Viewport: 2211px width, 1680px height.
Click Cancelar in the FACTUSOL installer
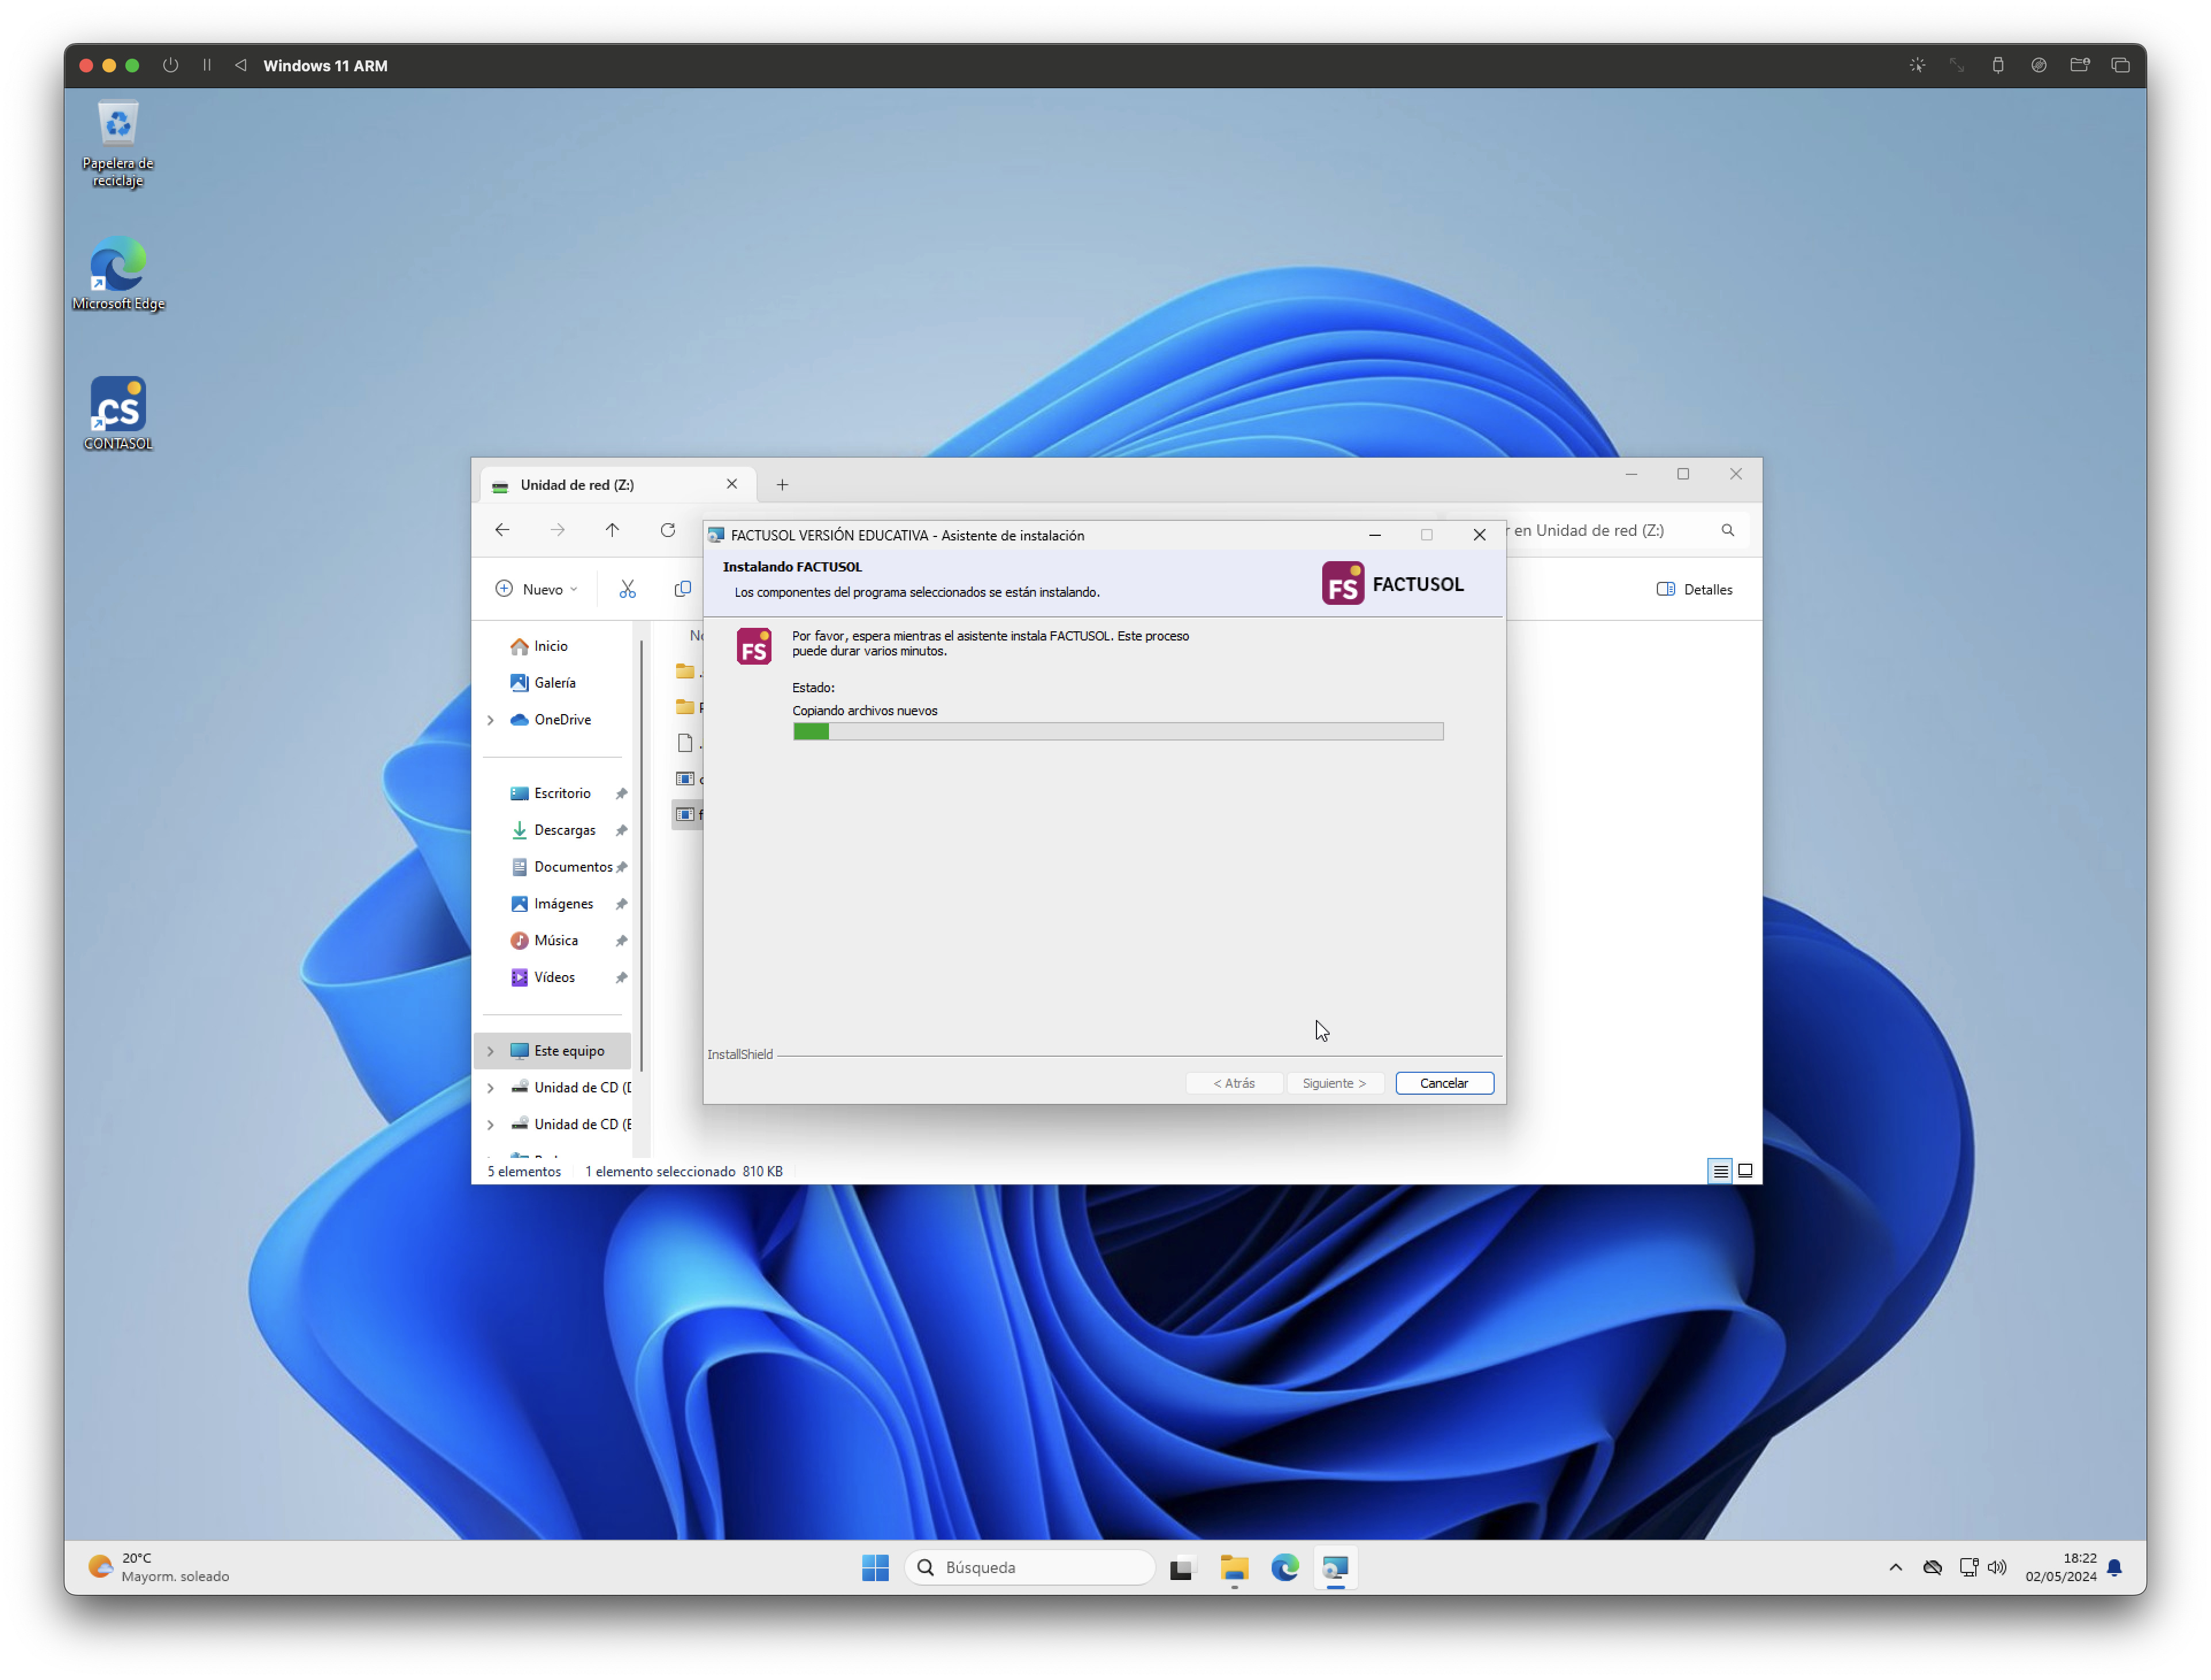1444,1083
